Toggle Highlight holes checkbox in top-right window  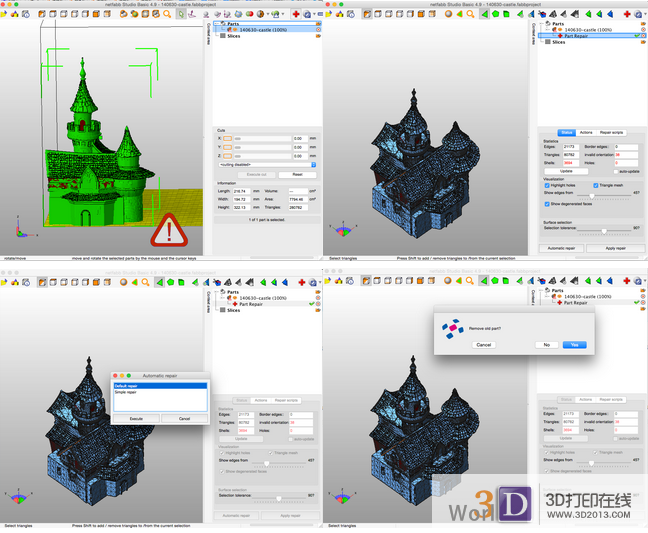[x=547, y=185]
